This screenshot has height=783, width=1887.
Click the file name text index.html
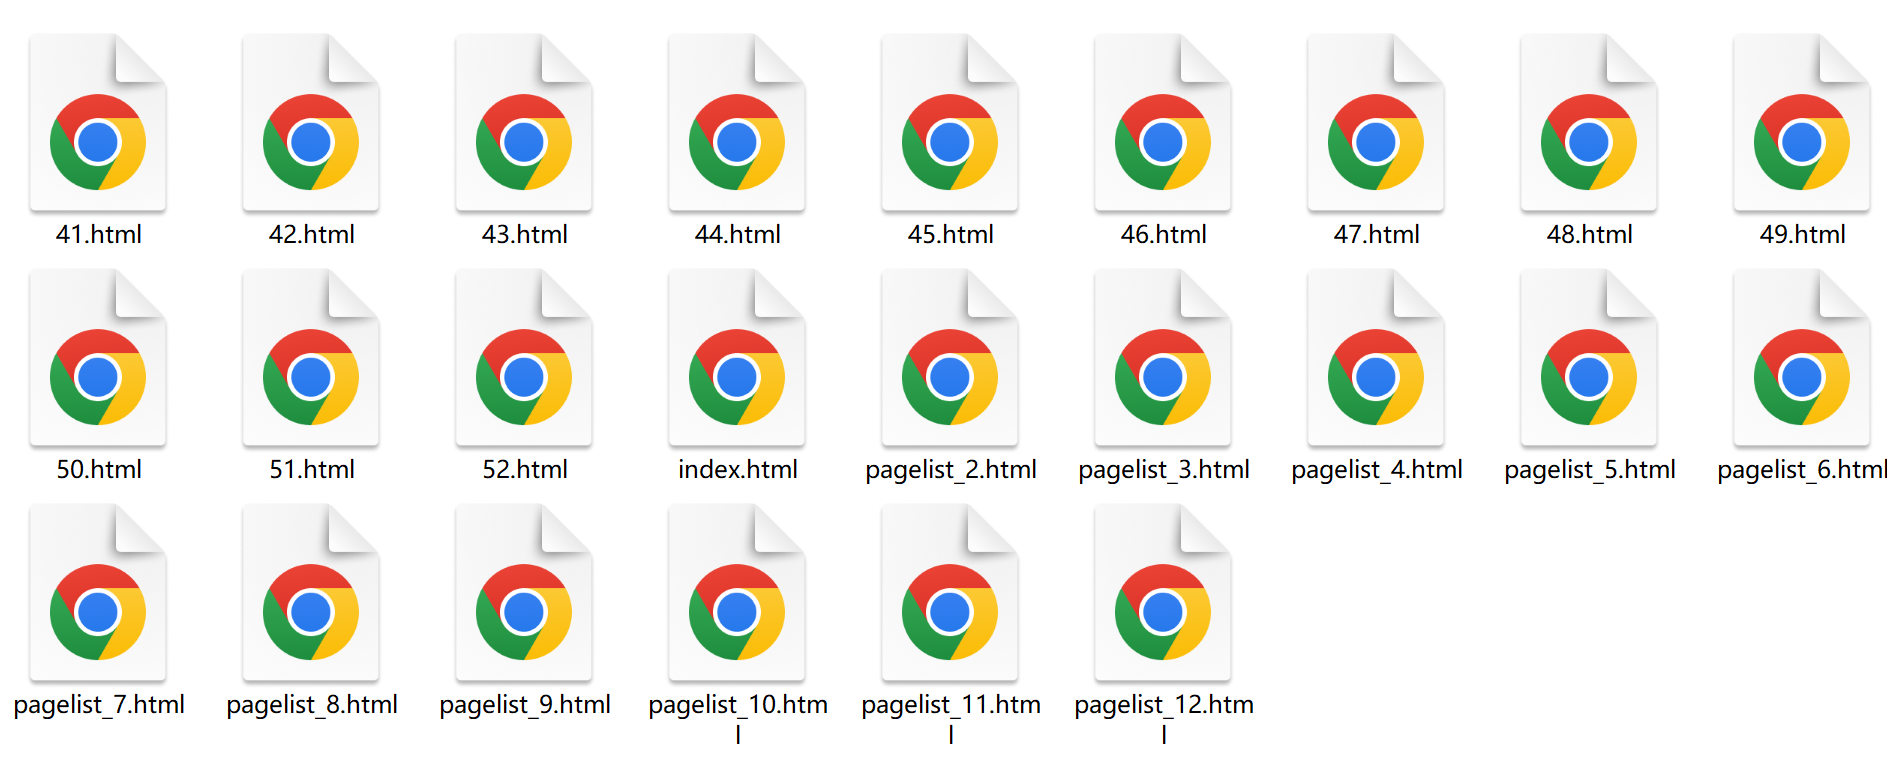click(737, 469)
